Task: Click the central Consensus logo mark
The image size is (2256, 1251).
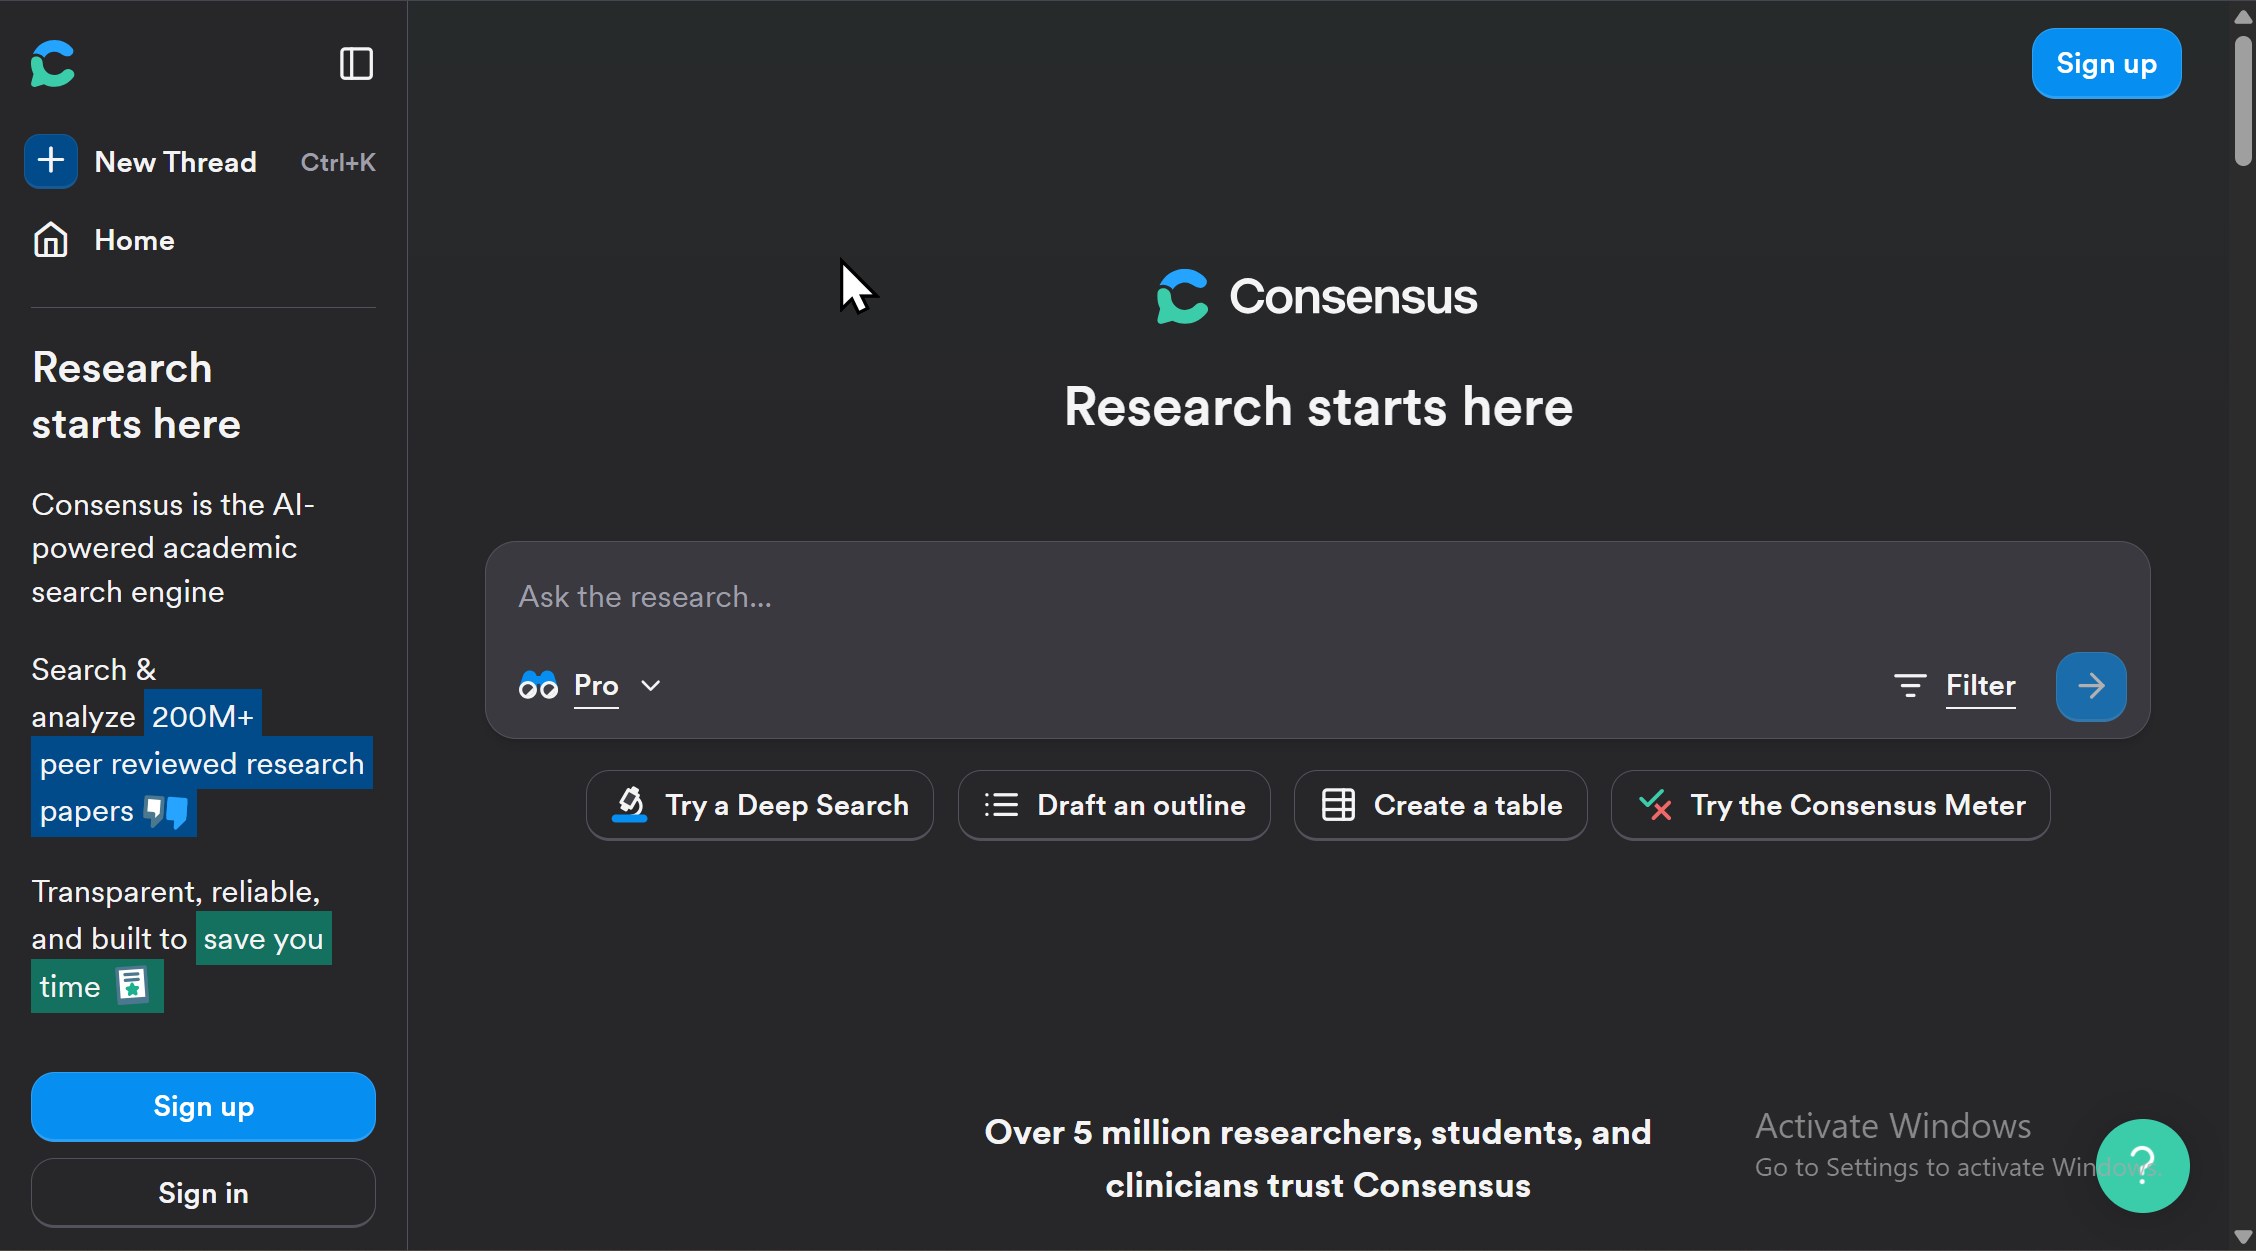Action: [1183, 296]
